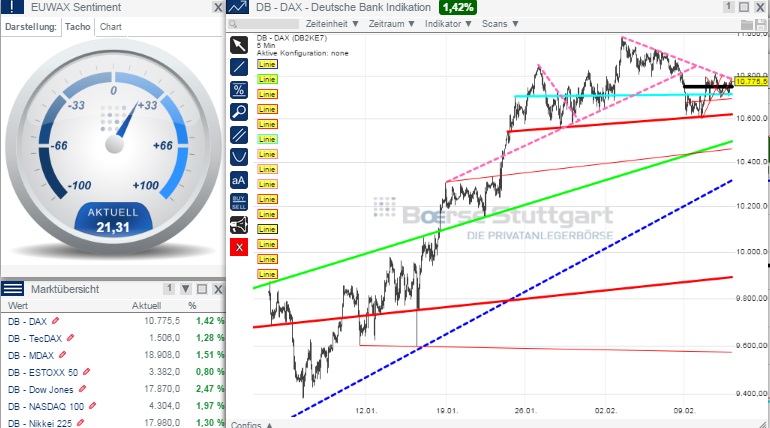
Task: Select the parallel lines channel tool
Action: click(239, 135)
